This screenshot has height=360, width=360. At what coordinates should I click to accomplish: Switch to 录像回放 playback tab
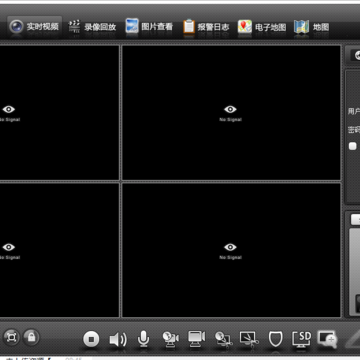point(92,27)
